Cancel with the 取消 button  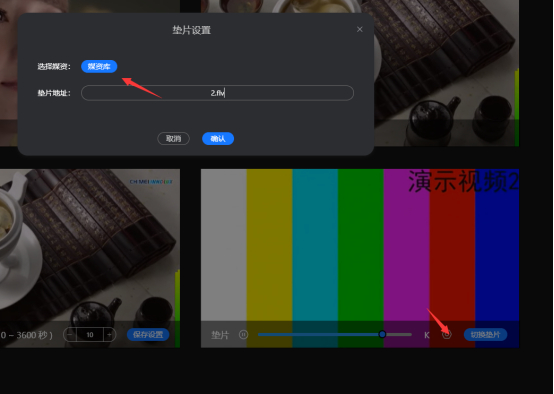[173, 139]
